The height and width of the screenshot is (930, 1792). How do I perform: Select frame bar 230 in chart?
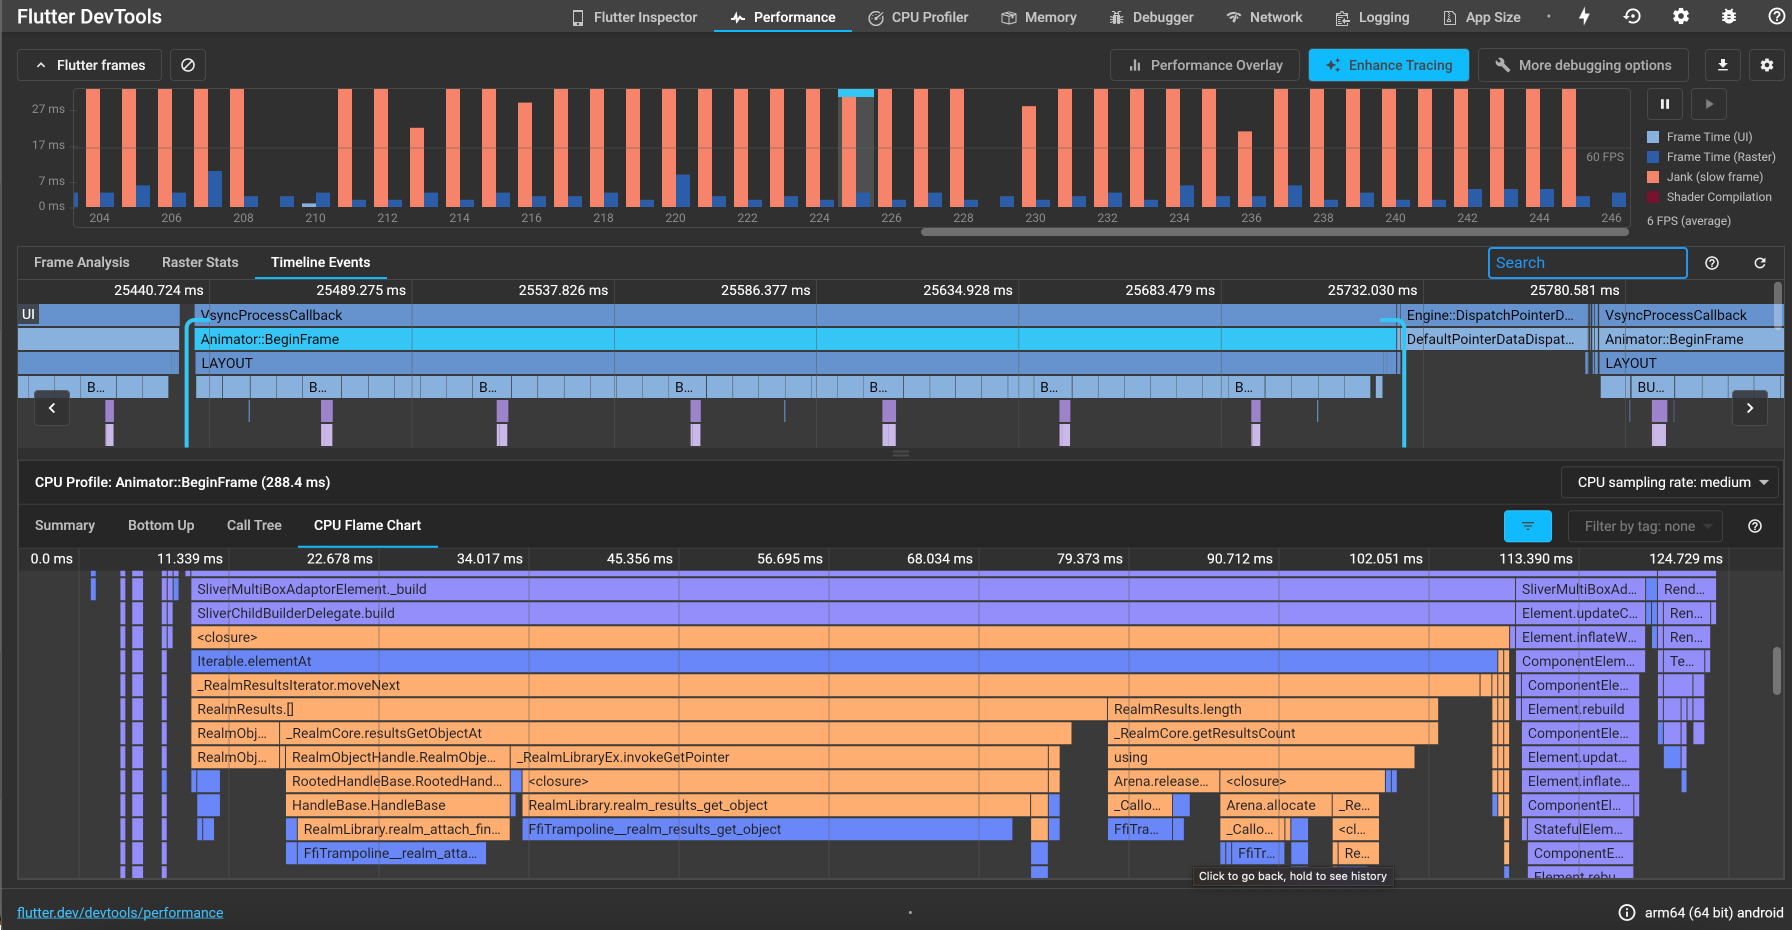1029,156
